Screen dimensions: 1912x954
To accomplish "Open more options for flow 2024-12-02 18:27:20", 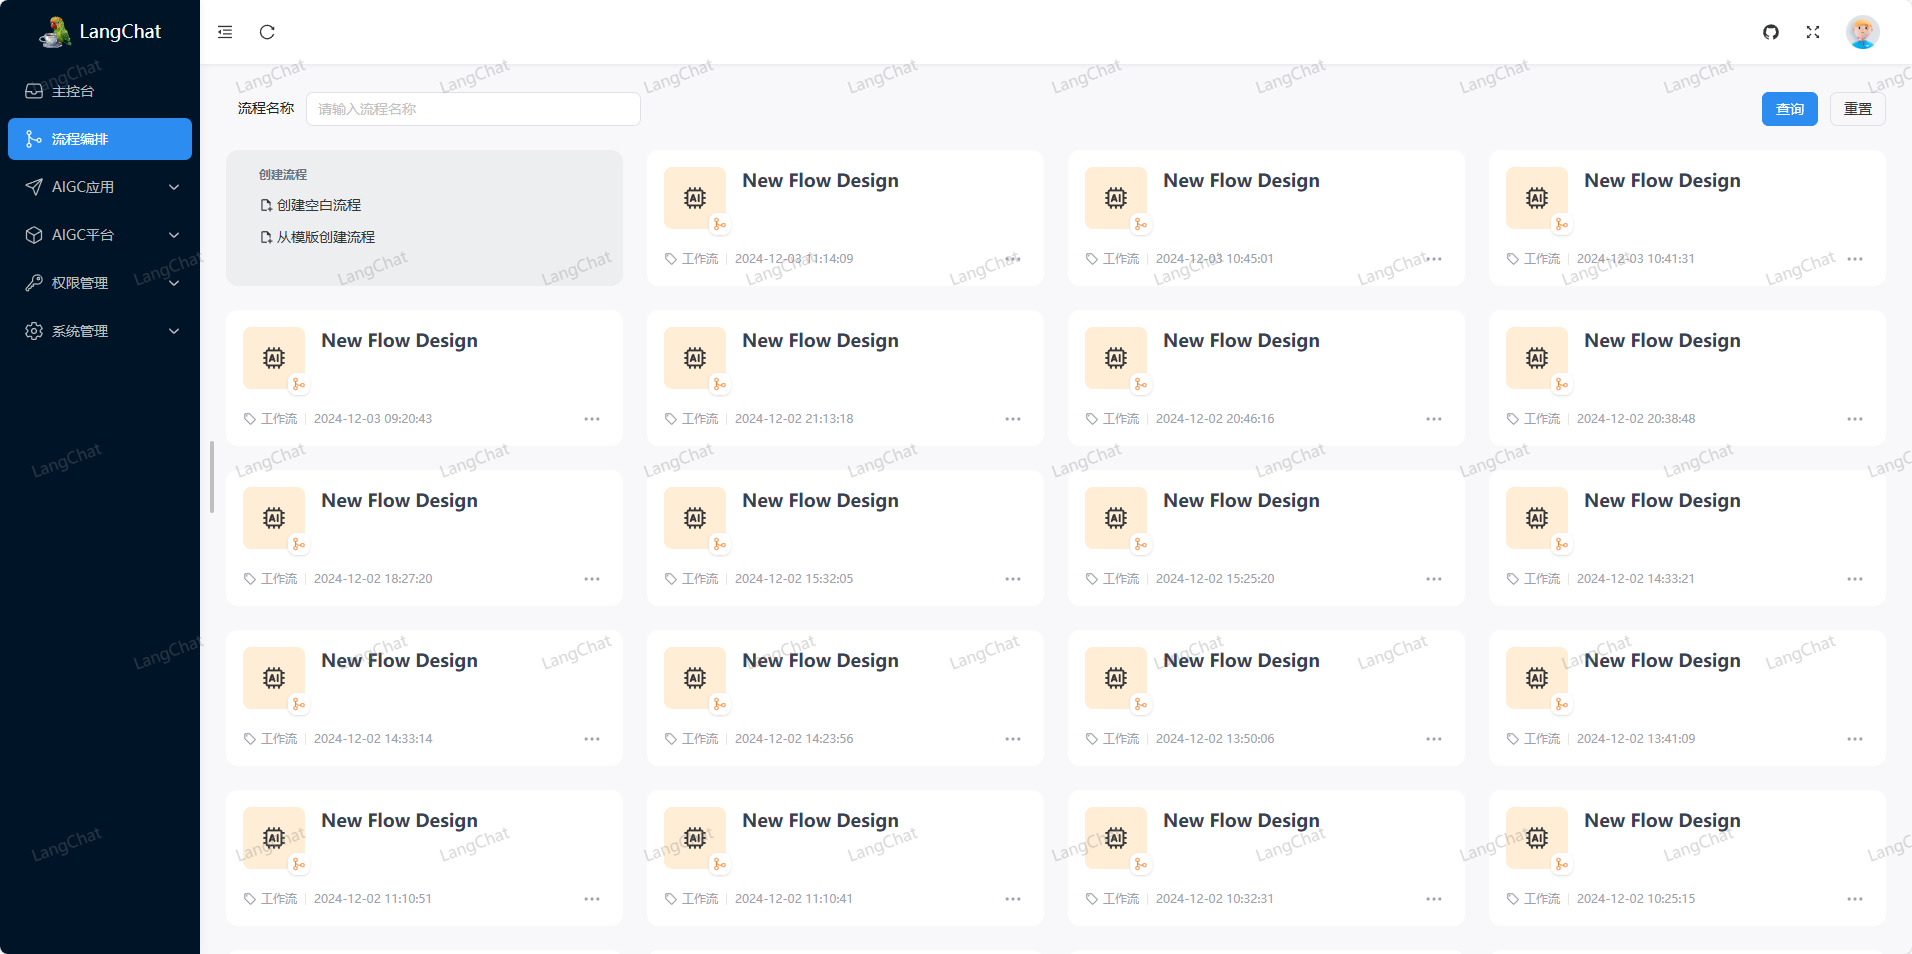I will (x=592, y=579).
